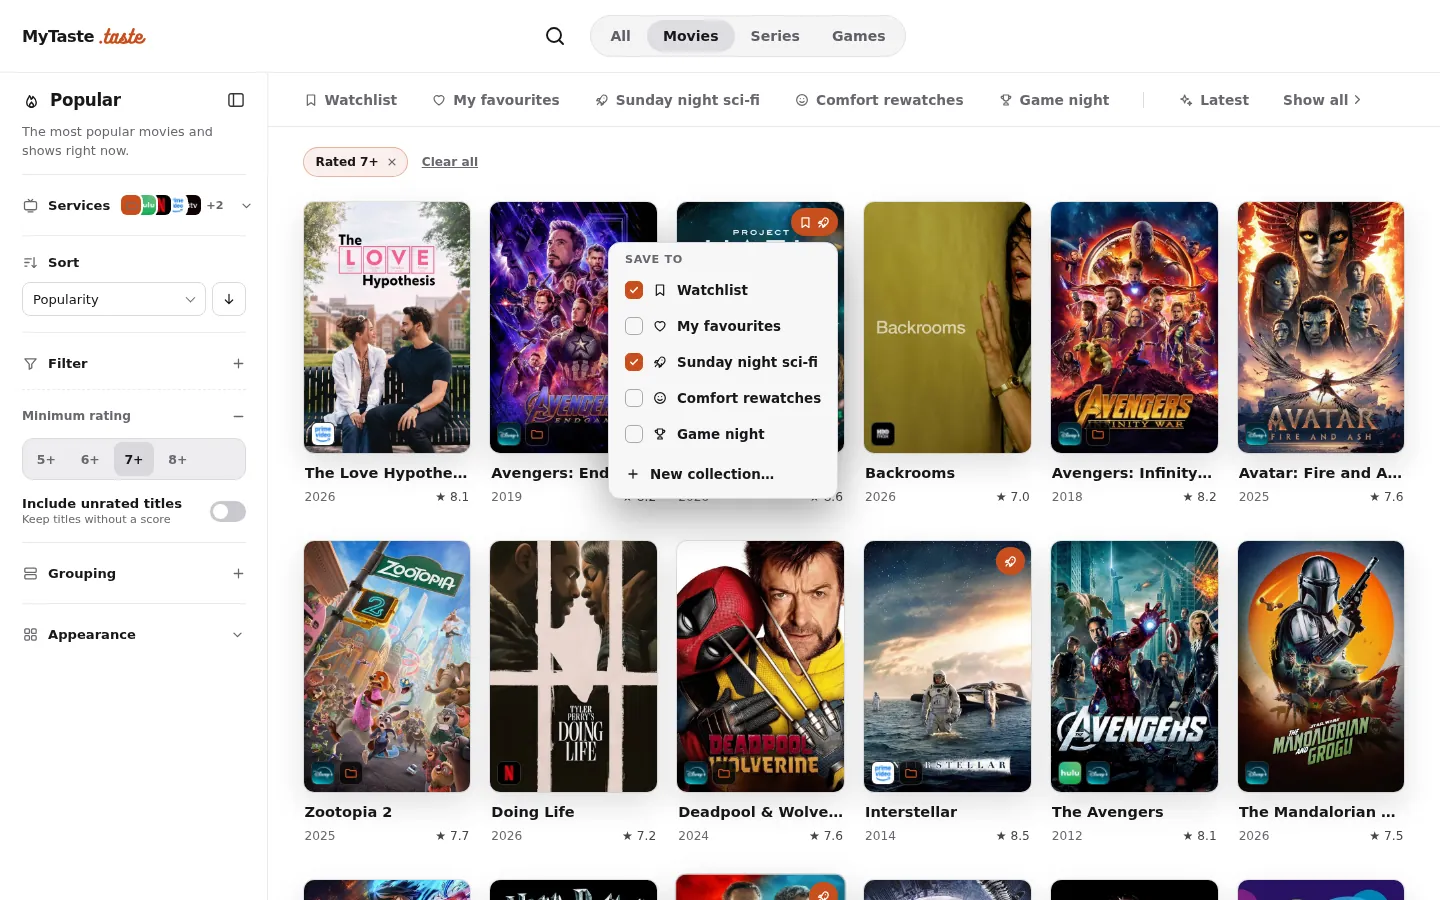Click the stacked streaming service logos

tap(161, 205)
